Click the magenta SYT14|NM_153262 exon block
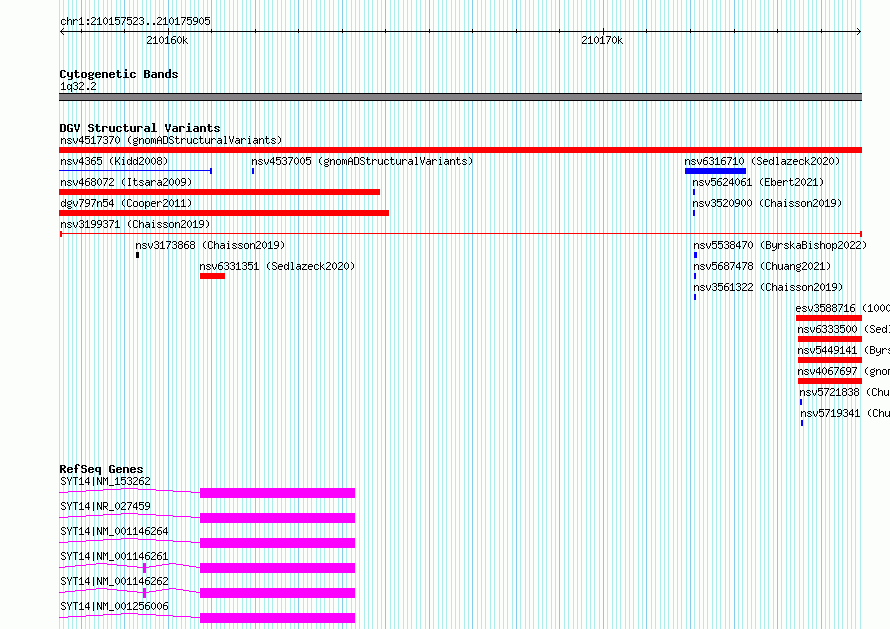Screen dimensions: 890x629 pyautogui.click(x=278, y=493)
